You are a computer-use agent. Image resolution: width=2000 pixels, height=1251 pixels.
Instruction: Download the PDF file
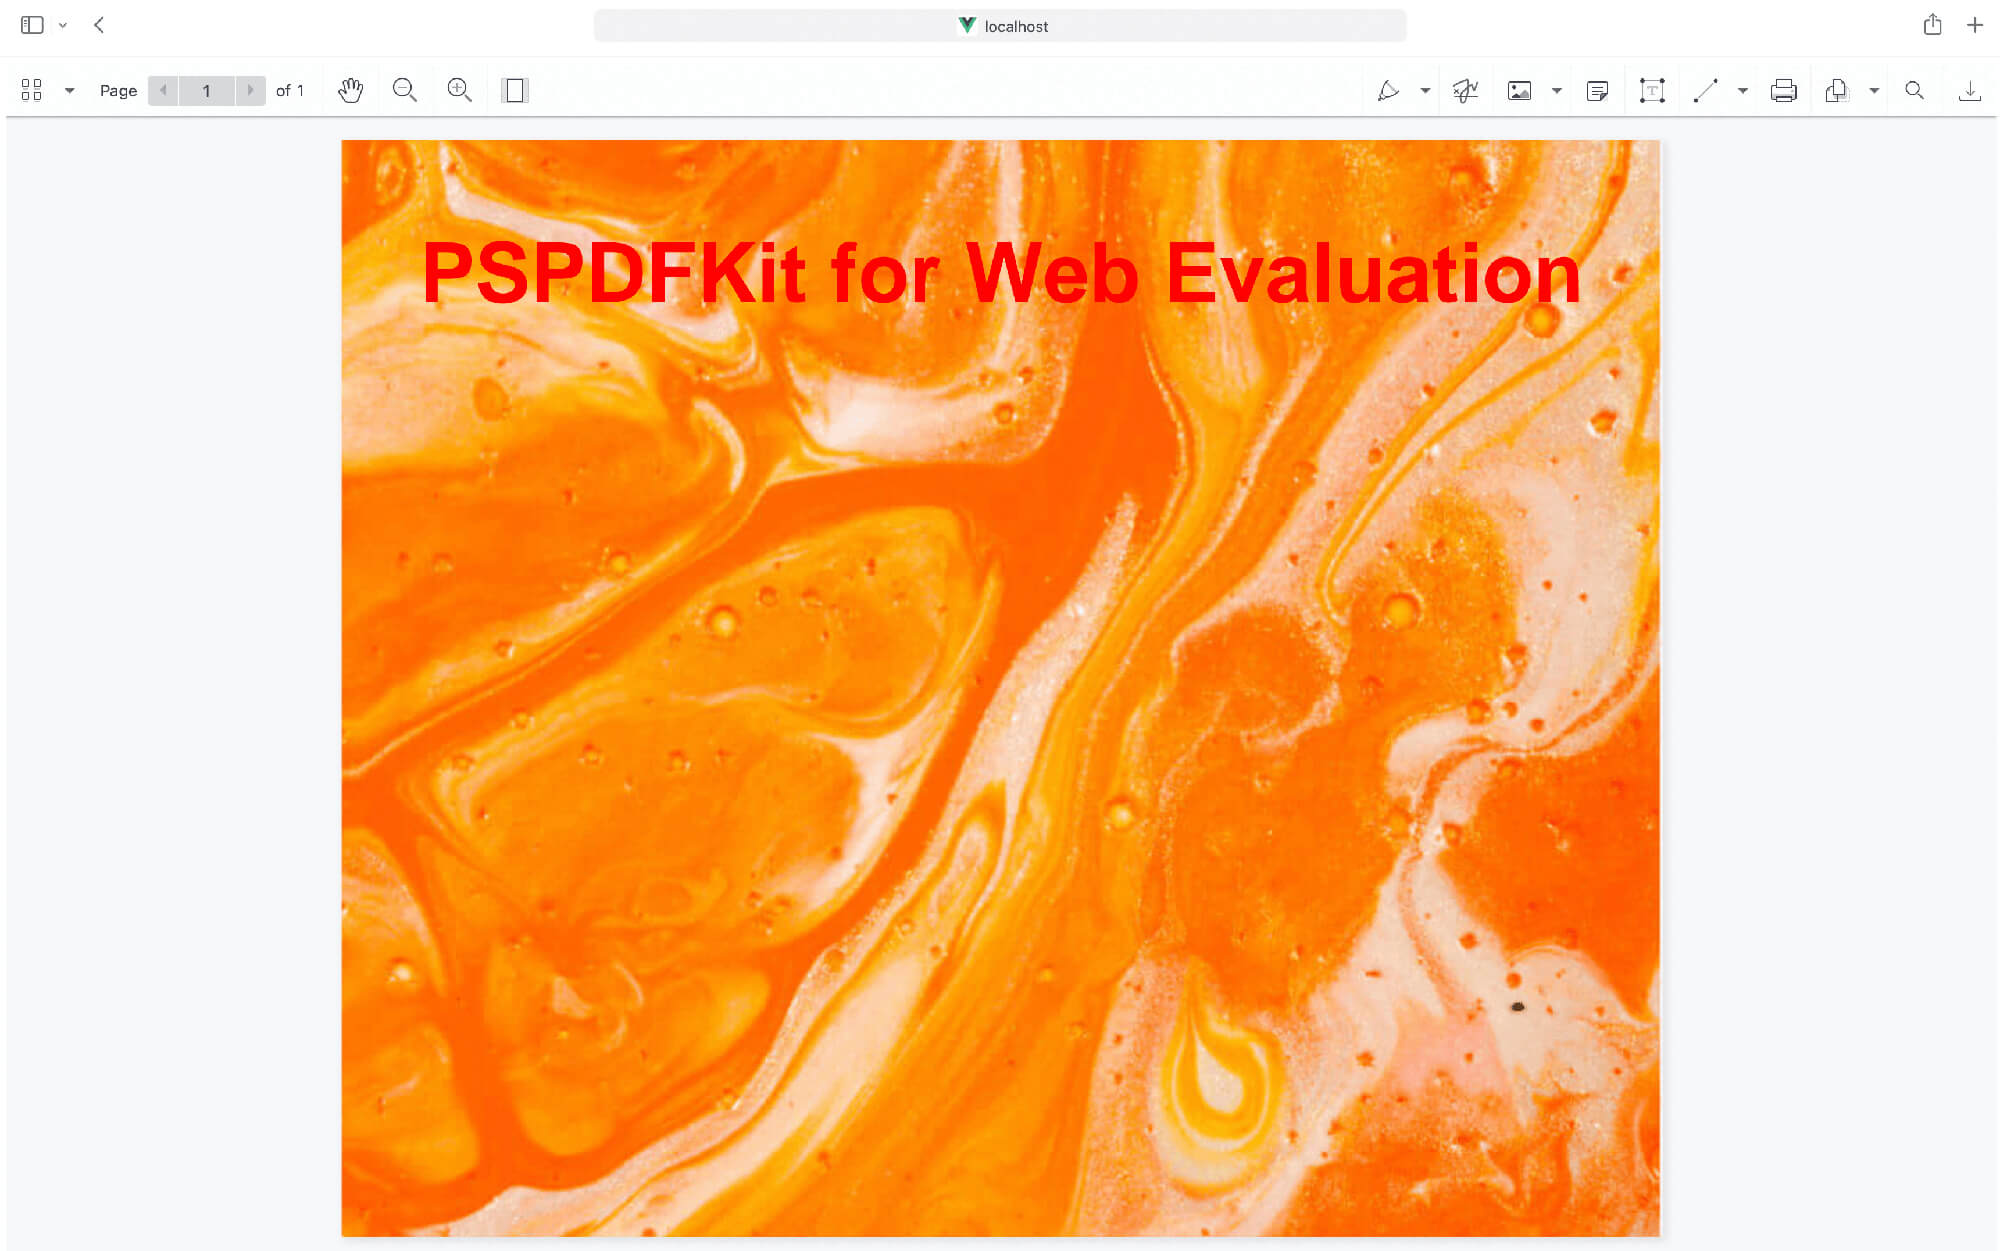1969,90
